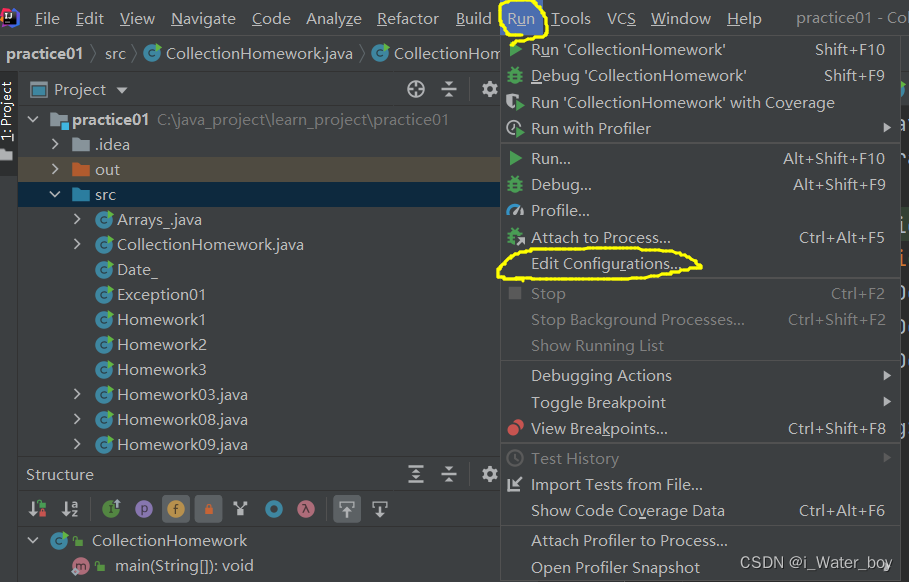The image size is (909, 582).
Task: Click collapse all icon in Structure panel header
Action: tap(449, 474)
